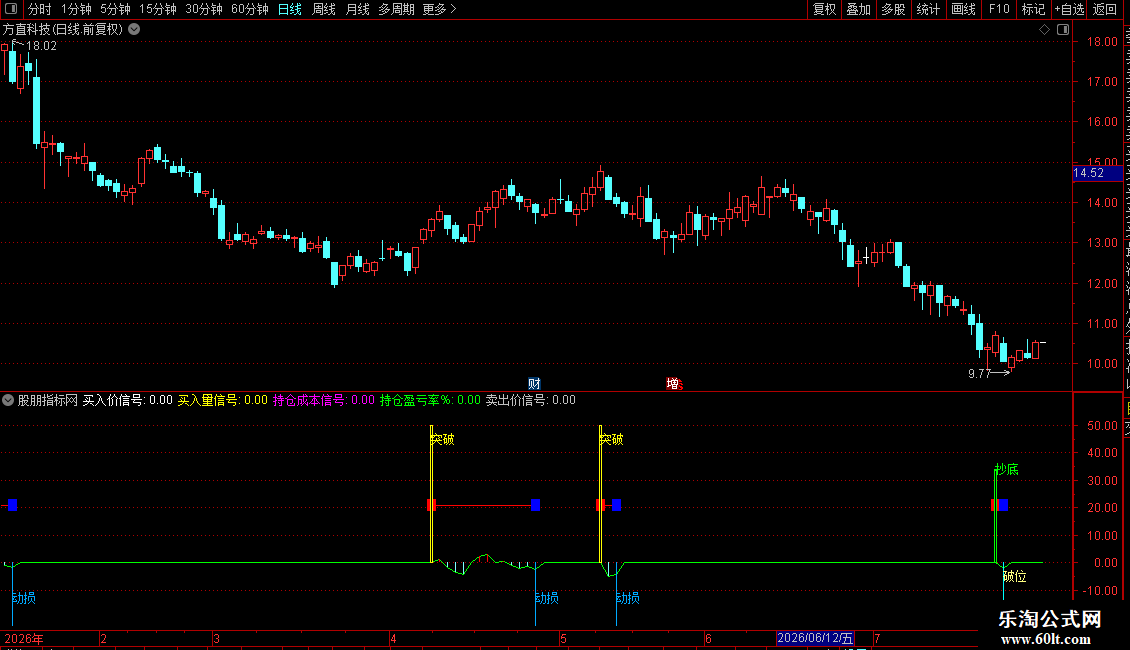Screen dimensions: 1130x650
Task: Select the 30分钟 period tab
Action: (204, 9)
